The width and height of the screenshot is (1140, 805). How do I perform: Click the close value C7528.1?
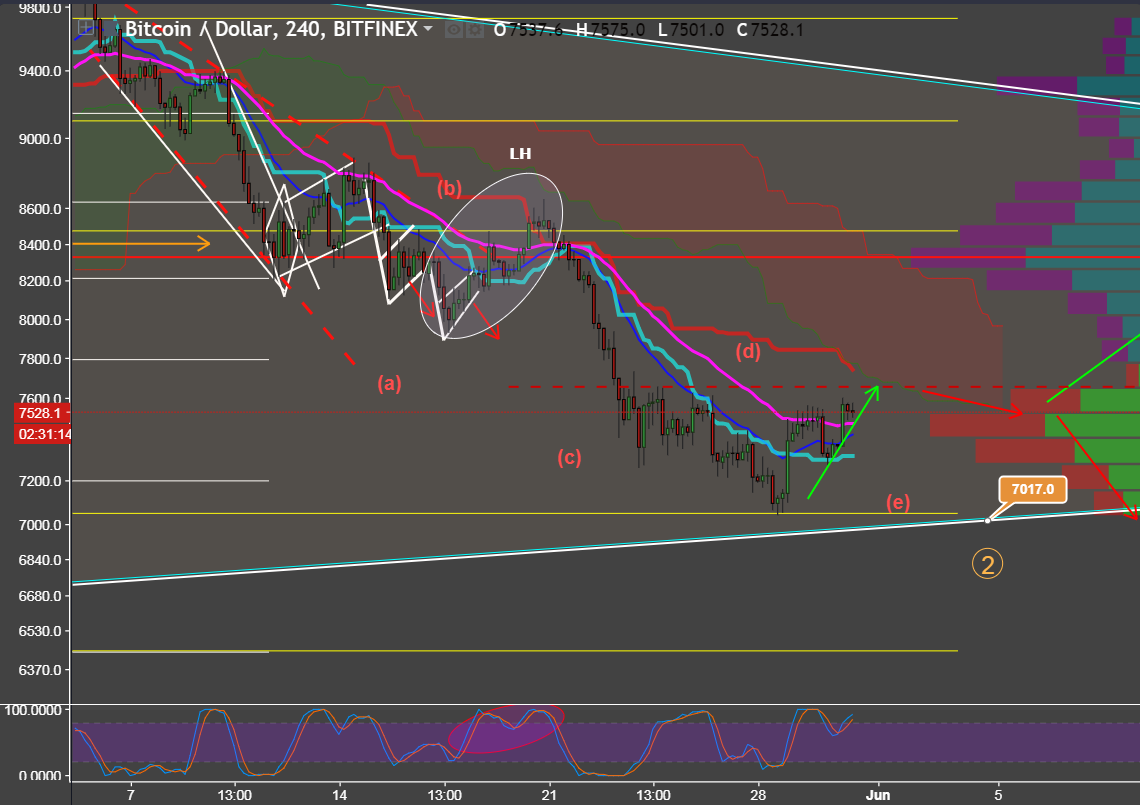(x=770, y=30)
